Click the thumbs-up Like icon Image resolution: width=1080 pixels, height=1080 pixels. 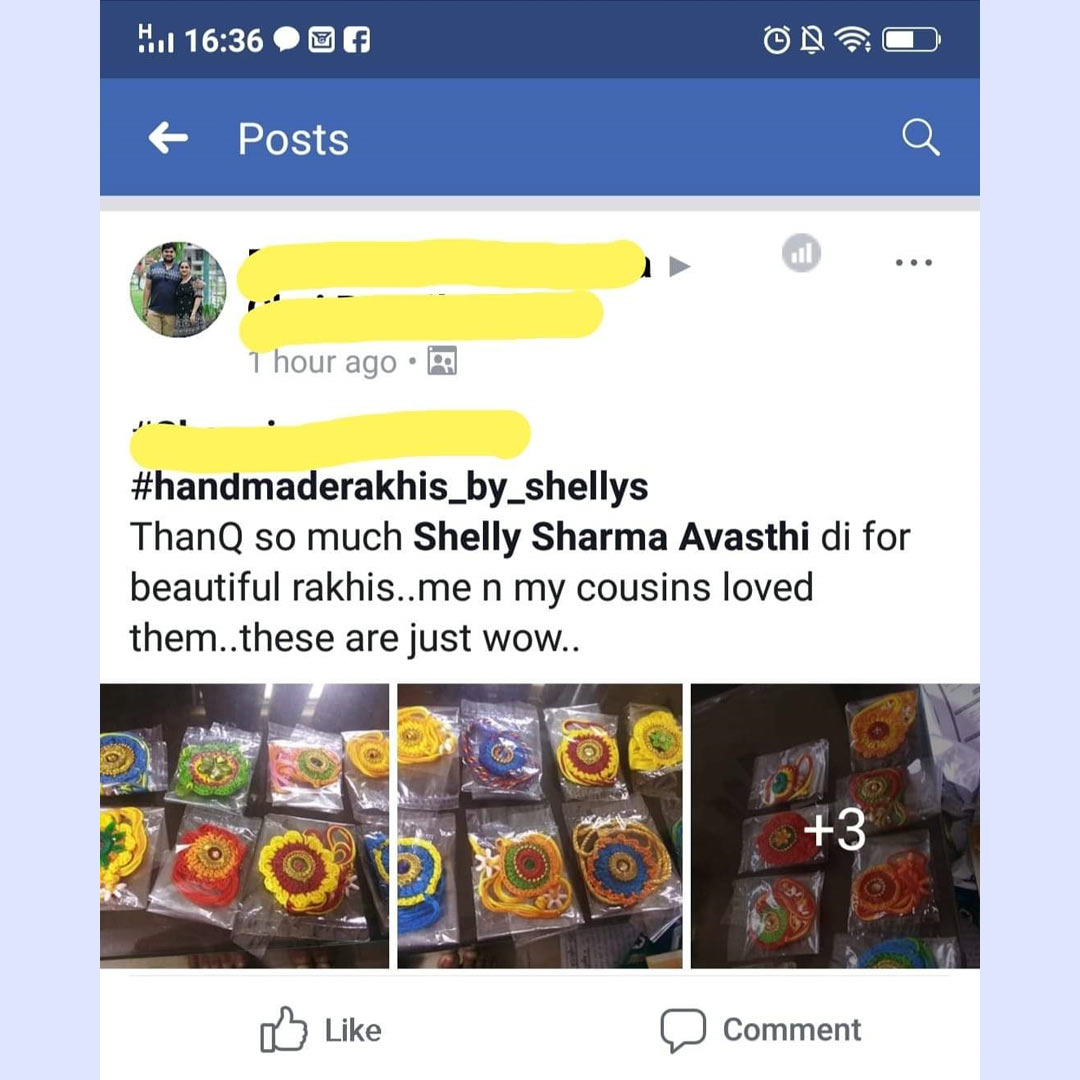(x=283, y=1030)
